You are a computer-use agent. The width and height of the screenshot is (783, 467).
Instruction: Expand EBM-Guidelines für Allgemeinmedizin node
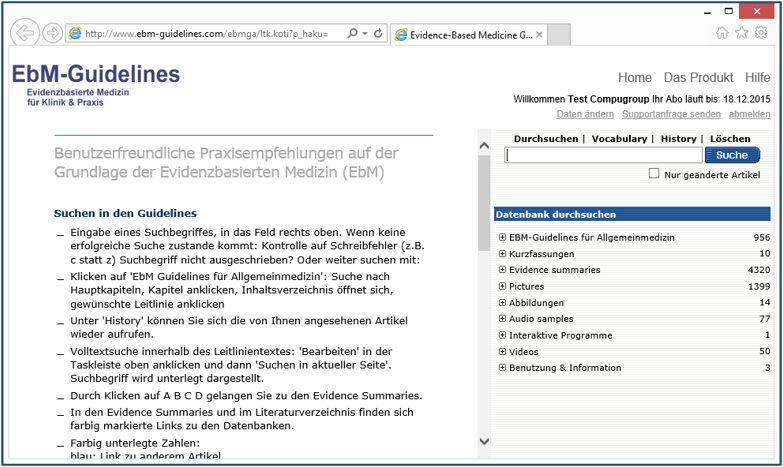coord(502,237)
